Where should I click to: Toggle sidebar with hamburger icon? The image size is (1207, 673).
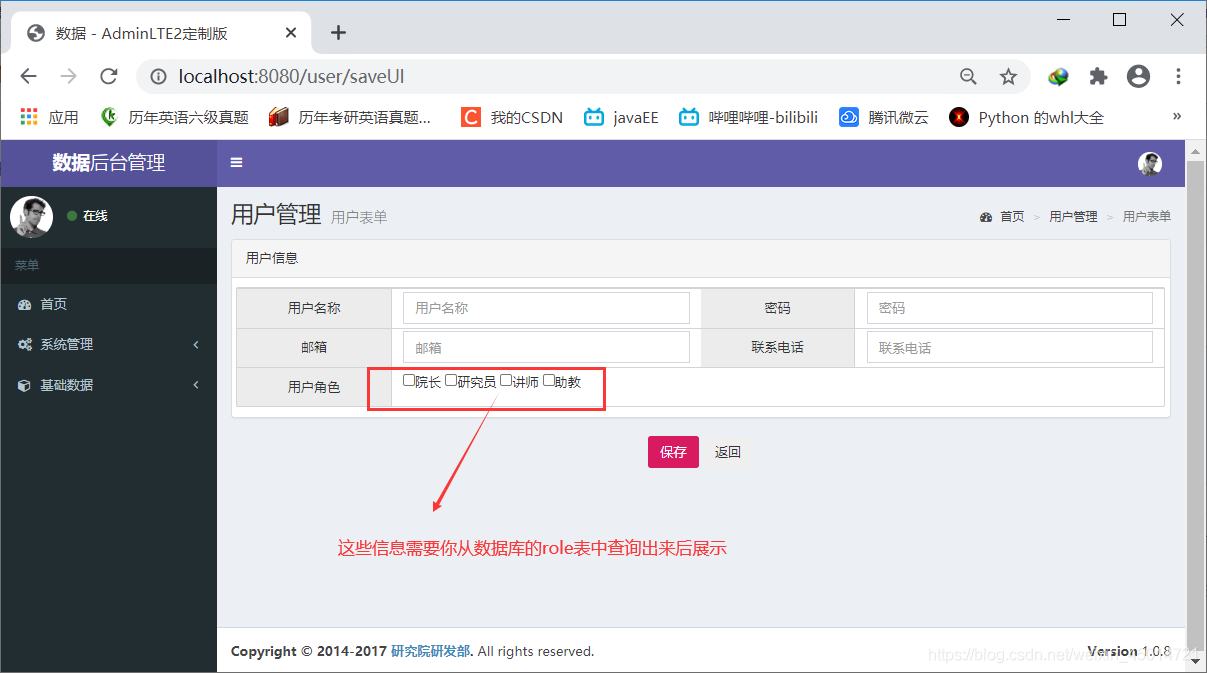pos(237,162)
